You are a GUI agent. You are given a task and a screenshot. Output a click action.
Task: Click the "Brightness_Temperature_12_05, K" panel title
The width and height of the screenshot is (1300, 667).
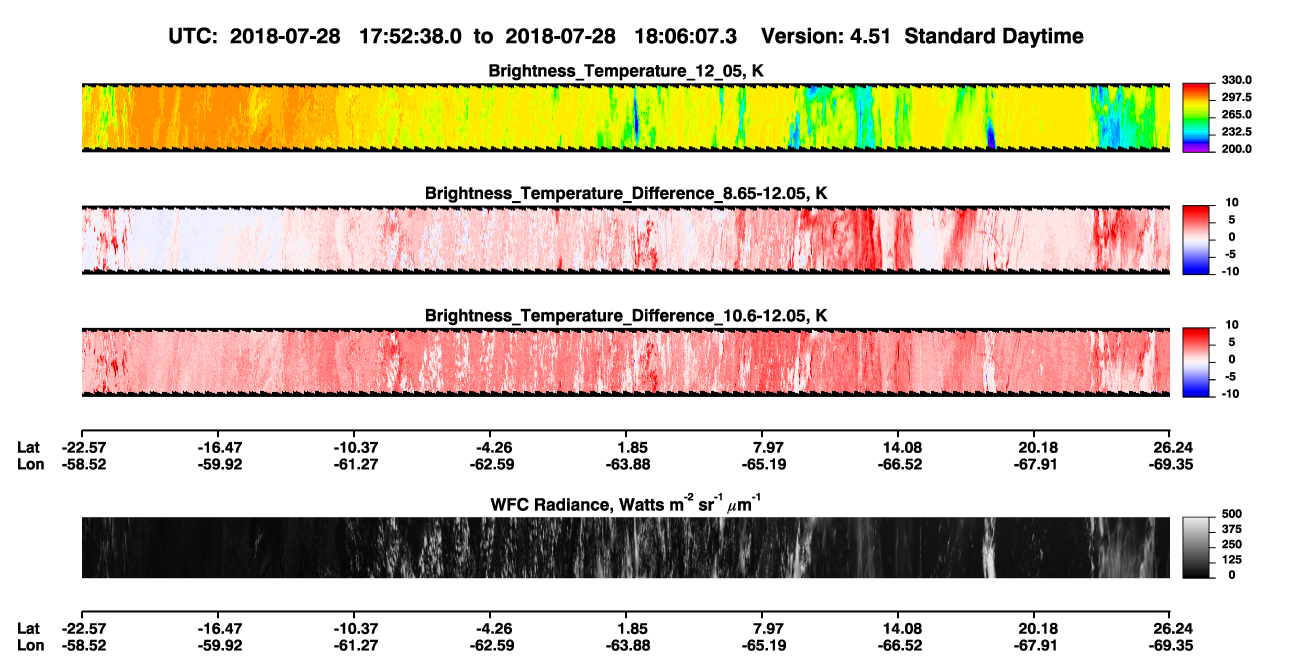(626, 71)
